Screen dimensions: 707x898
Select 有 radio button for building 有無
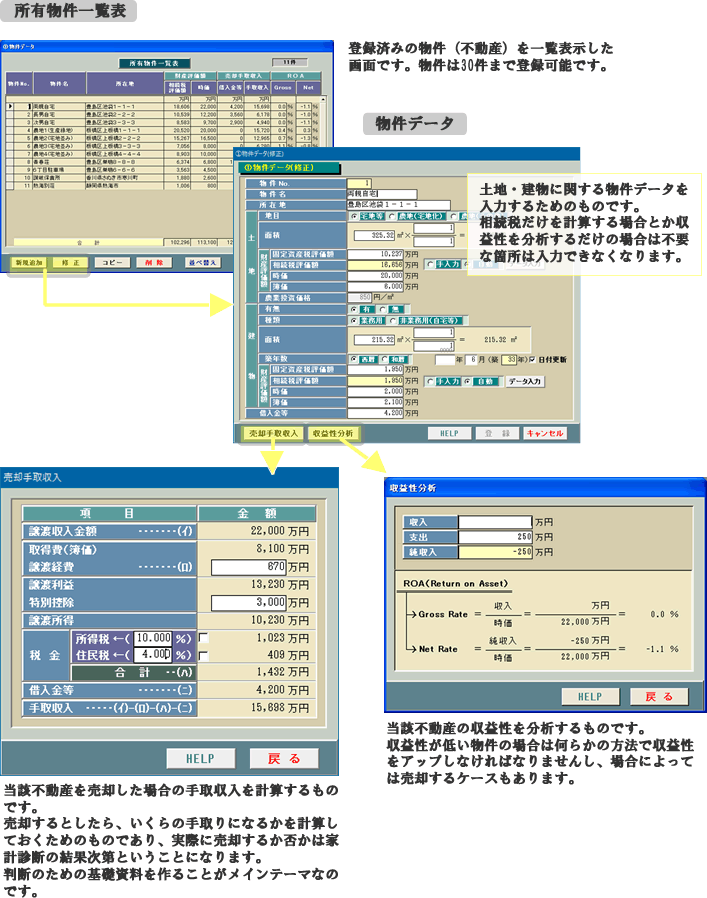point(354,309)
